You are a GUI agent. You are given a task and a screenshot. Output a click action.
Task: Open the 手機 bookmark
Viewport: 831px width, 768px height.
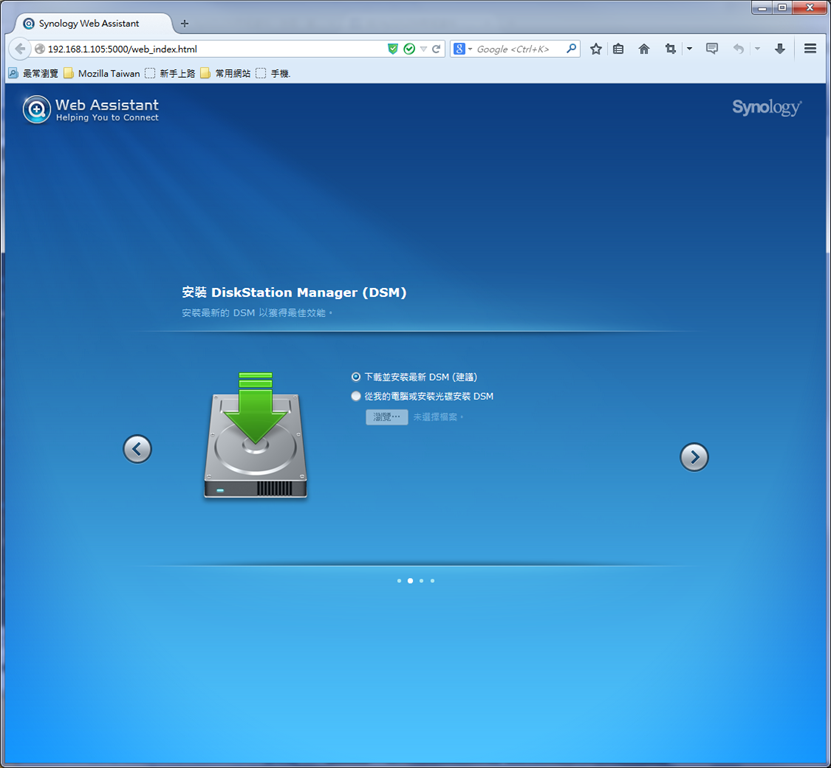coord(273,73)
